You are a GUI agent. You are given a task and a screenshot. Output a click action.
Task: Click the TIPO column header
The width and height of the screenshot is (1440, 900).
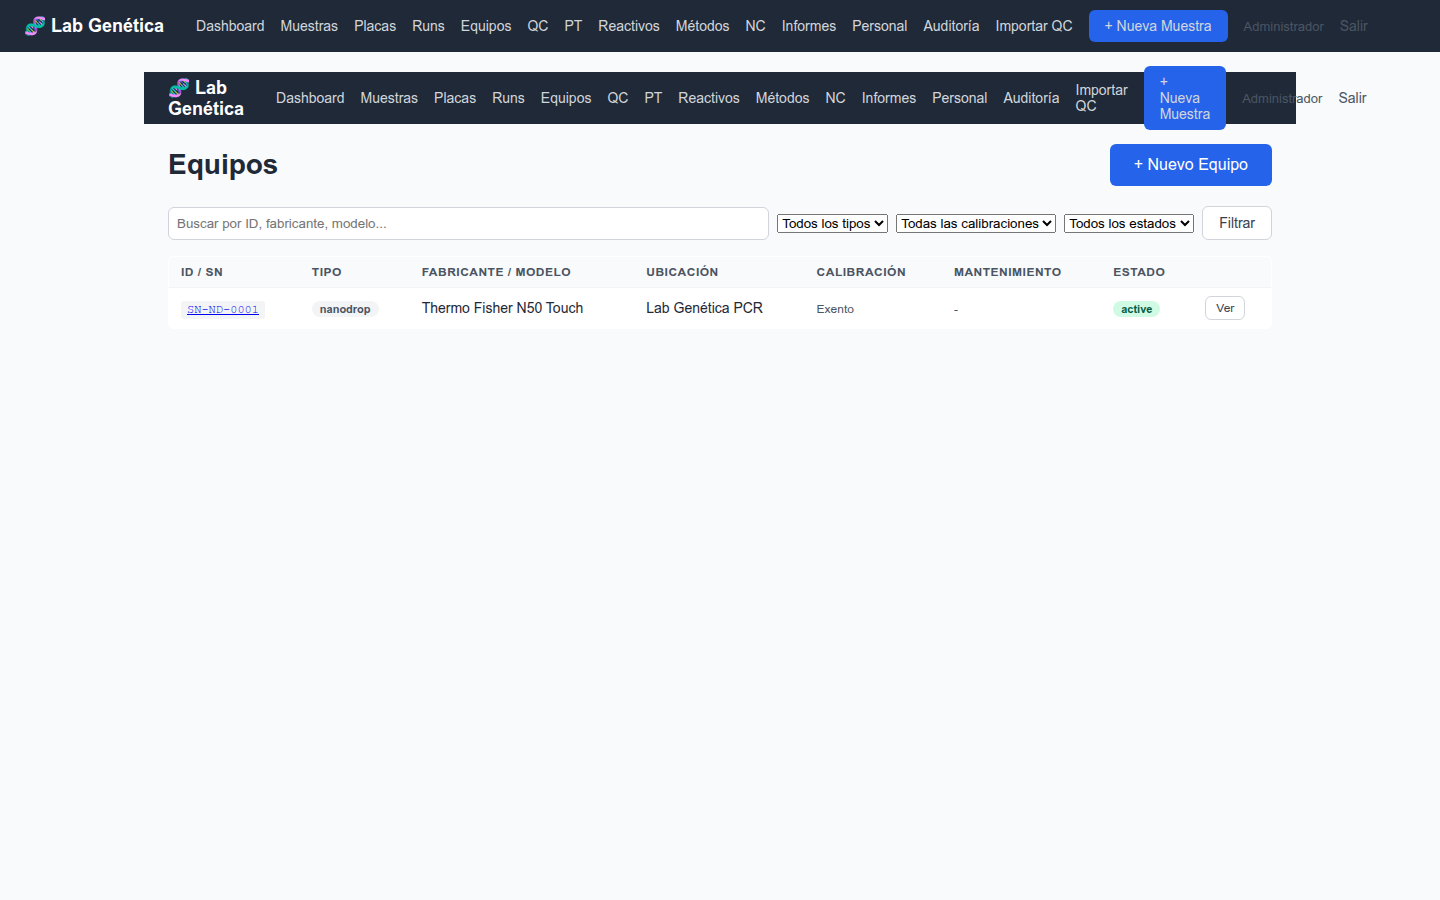326,272
